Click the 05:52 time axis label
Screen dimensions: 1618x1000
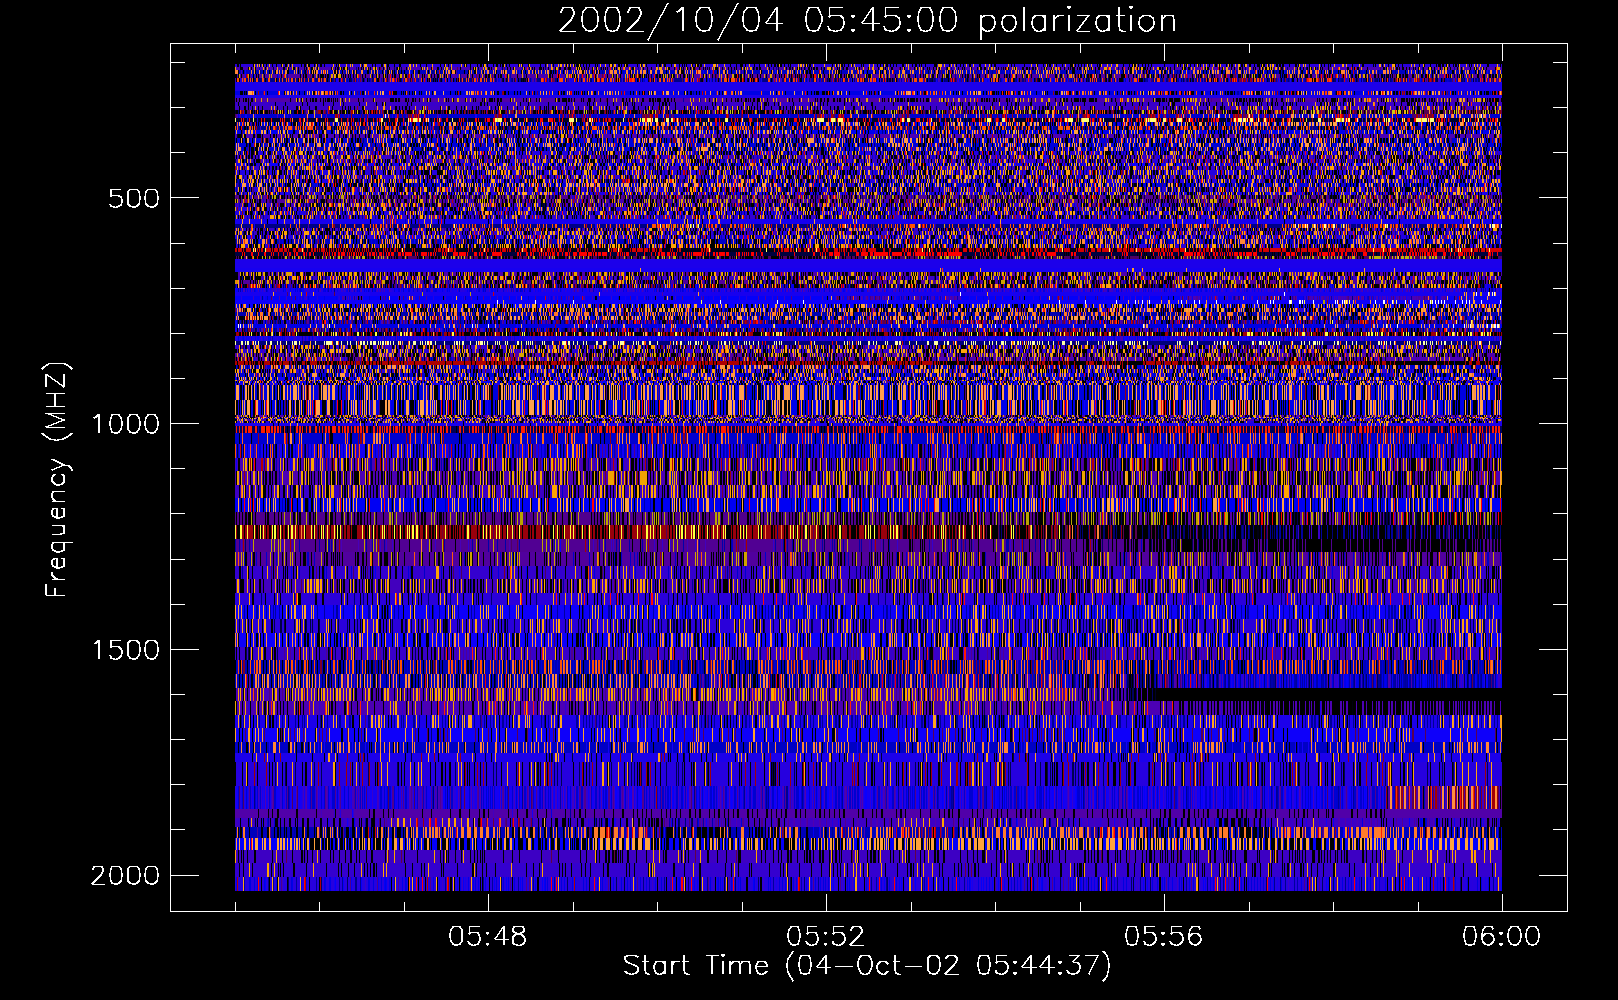(x=826, y=937)
